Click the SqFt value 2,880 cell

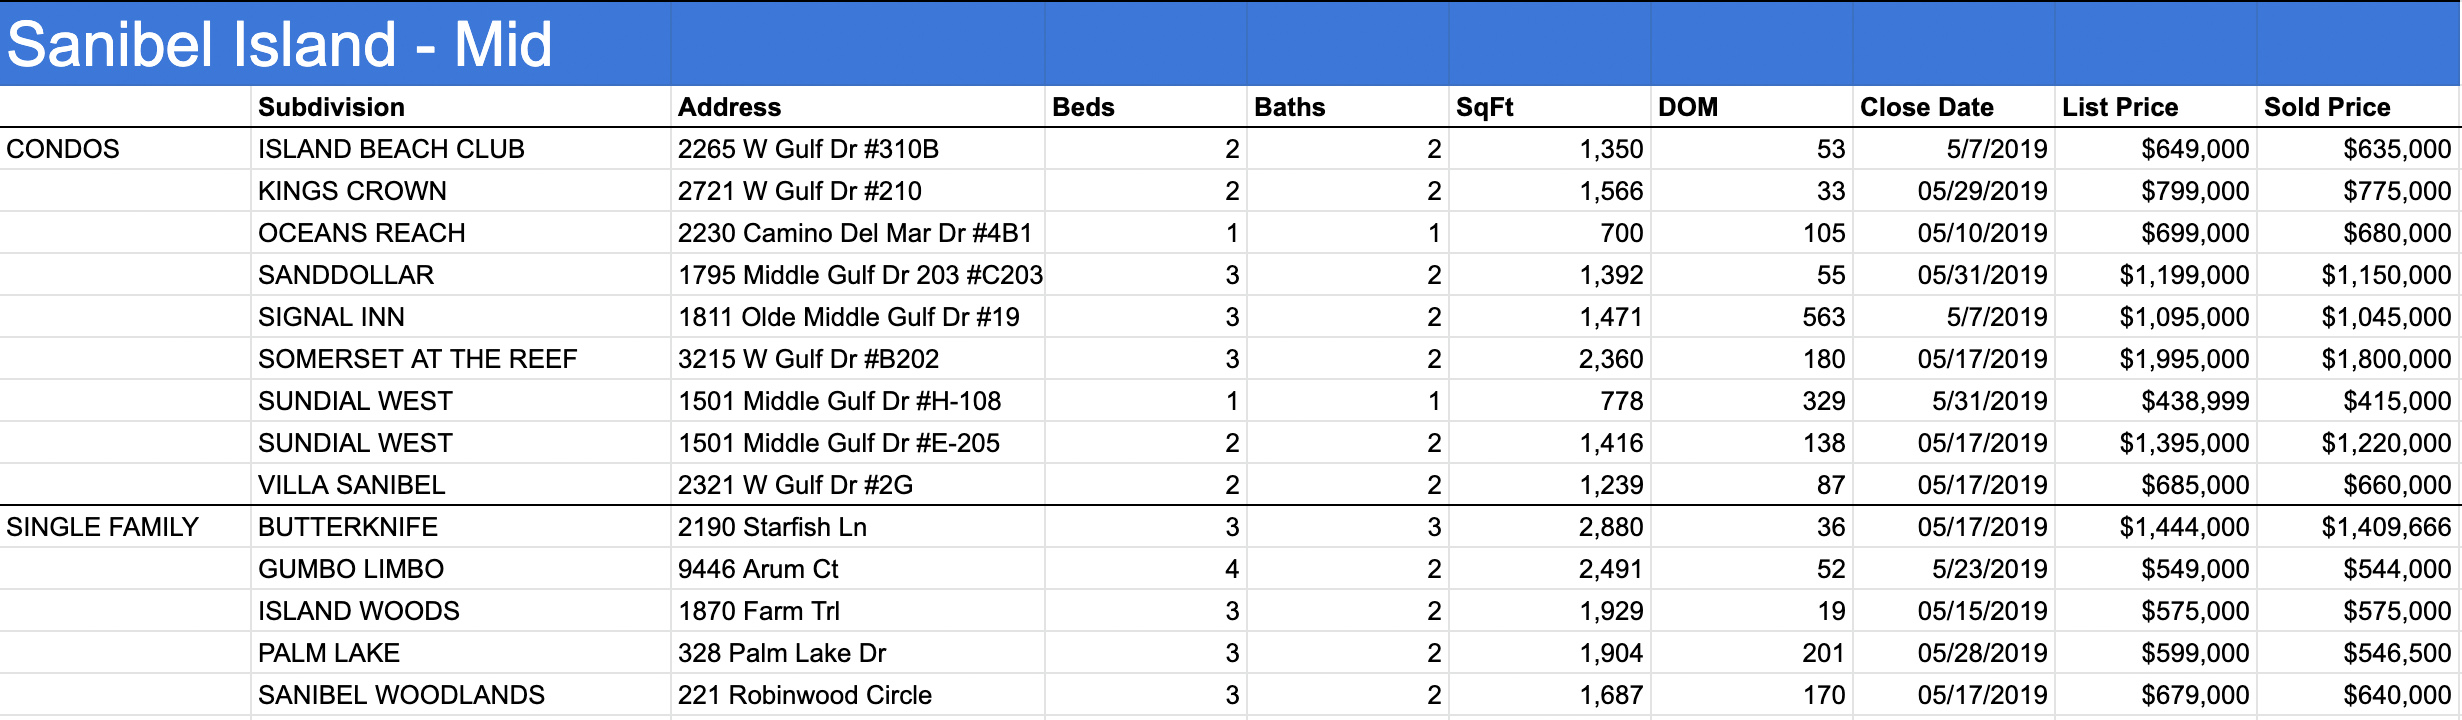(1549, 527)
